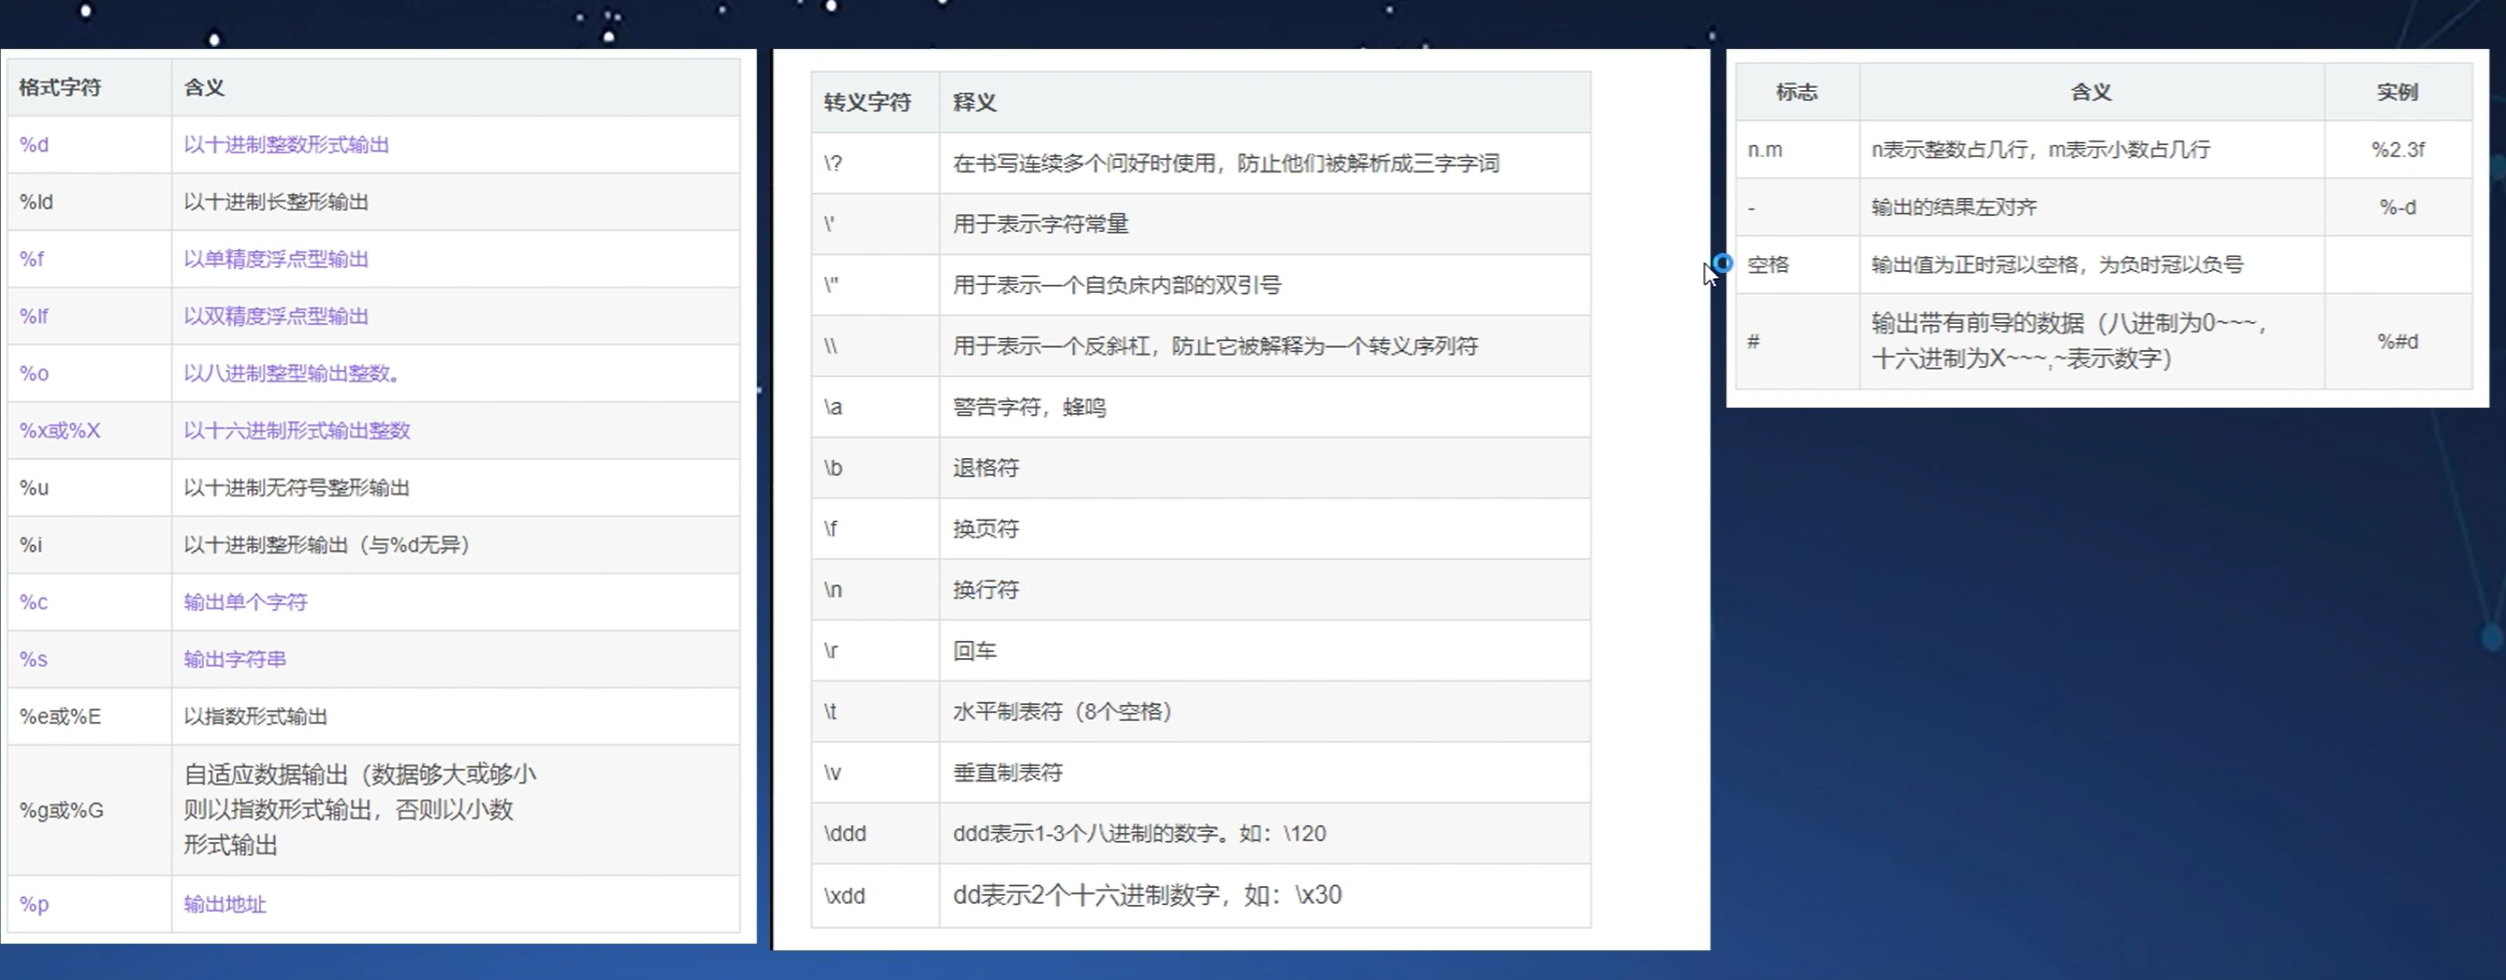2506x980 pixels.
Task: Open the %d format specifier link
Action: 33,144
